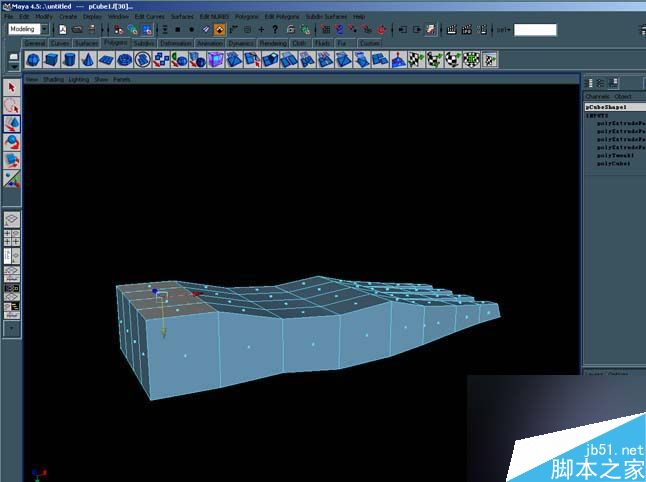646x482 pixels.
Task: Select the polyTweak1 input node
Action: pos(616,155)
